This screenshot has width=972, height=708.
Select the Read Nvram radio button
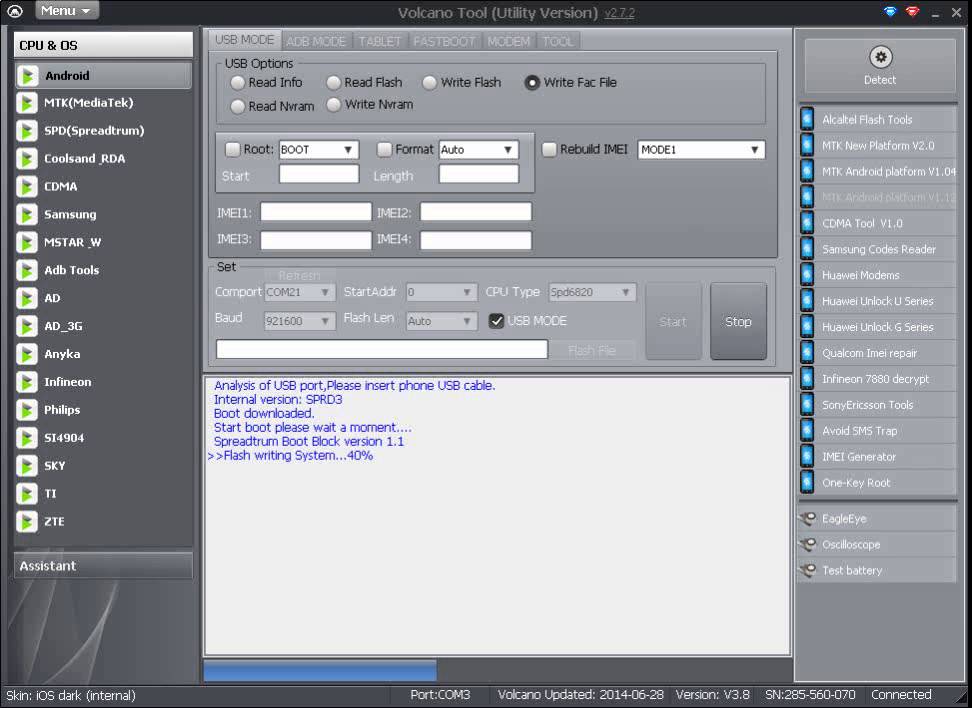pos(237,106)
